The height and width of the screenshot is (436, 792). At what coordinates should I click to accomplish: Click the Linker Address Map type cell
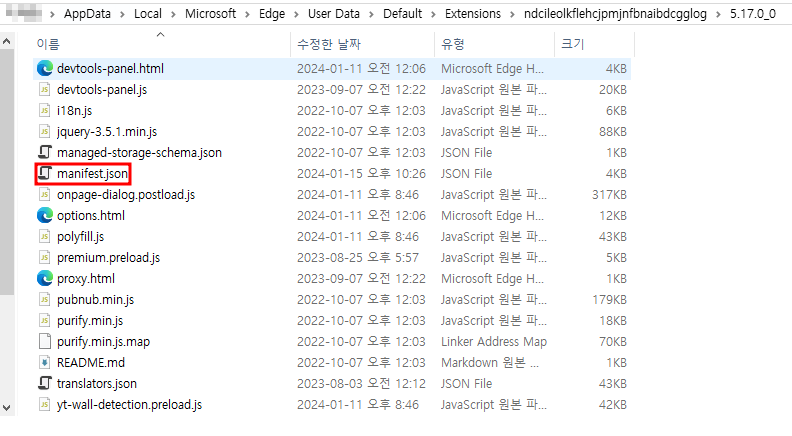coord(493,342)
